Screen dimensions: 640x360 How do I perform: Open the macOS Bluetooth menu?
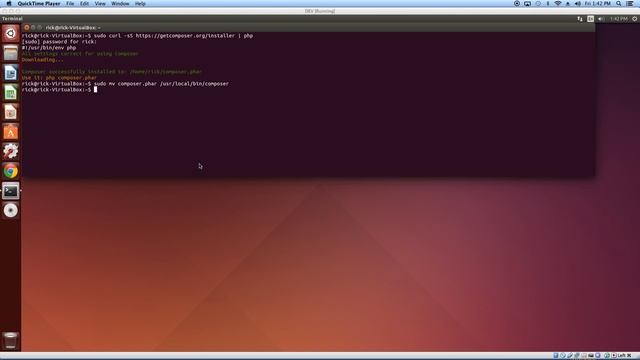[x=548, y=3]
